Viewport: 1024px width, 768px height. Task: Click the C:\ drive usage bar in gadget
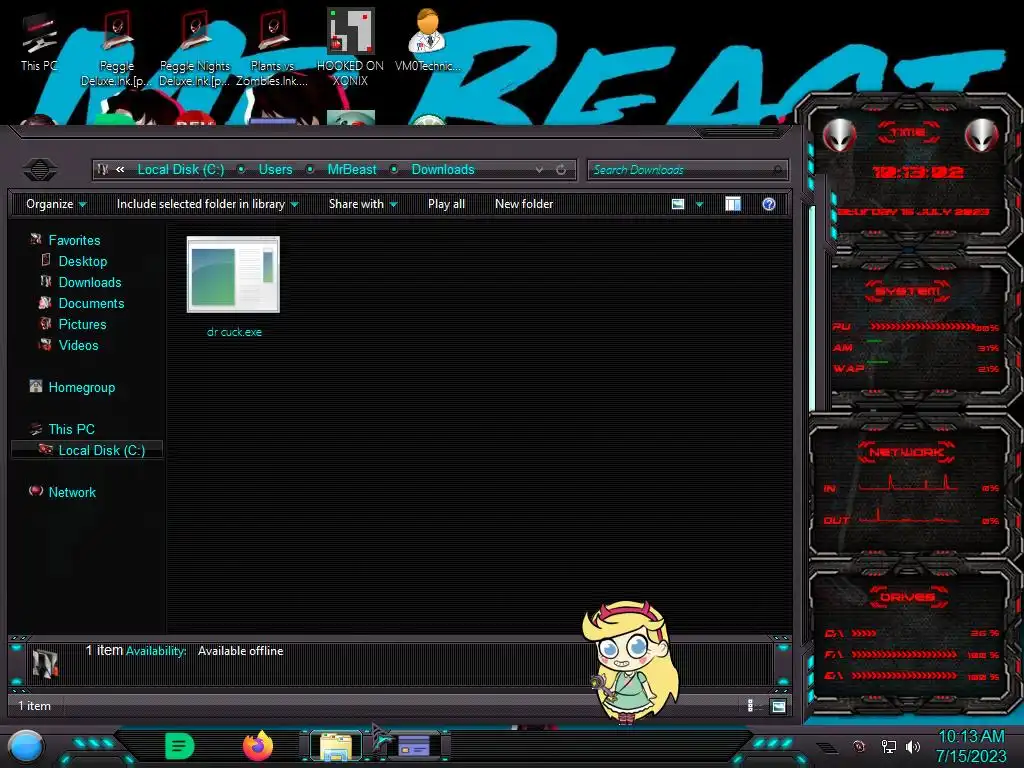[x=865, y=633]
